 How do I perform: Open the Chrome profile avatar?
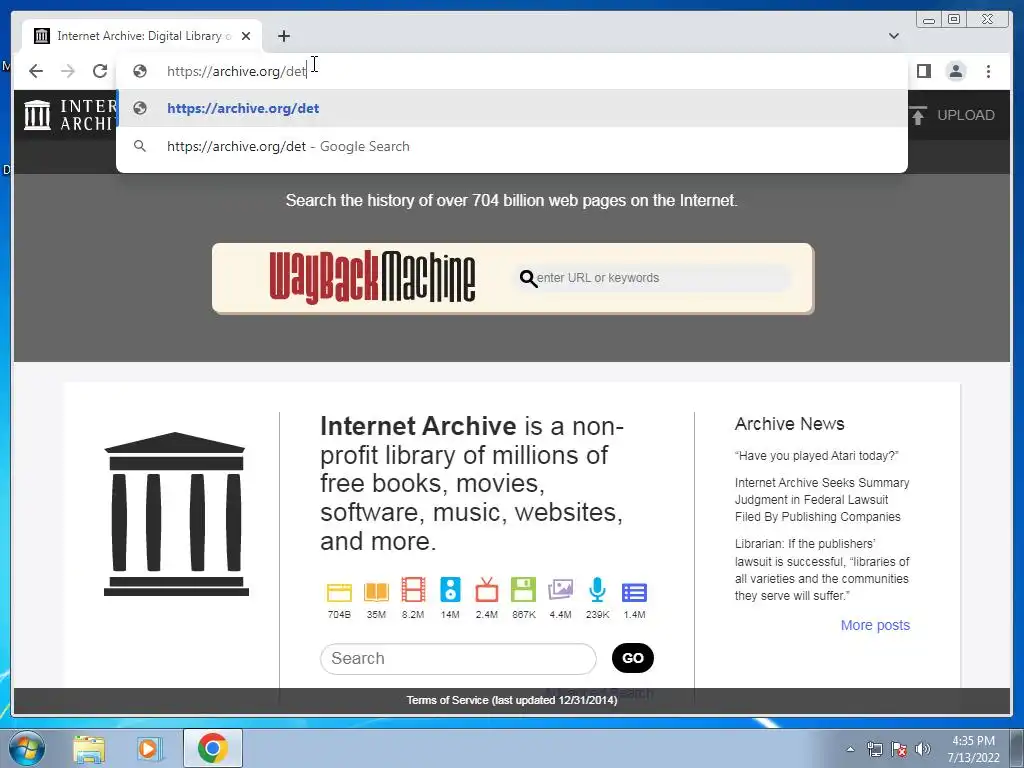955,71
